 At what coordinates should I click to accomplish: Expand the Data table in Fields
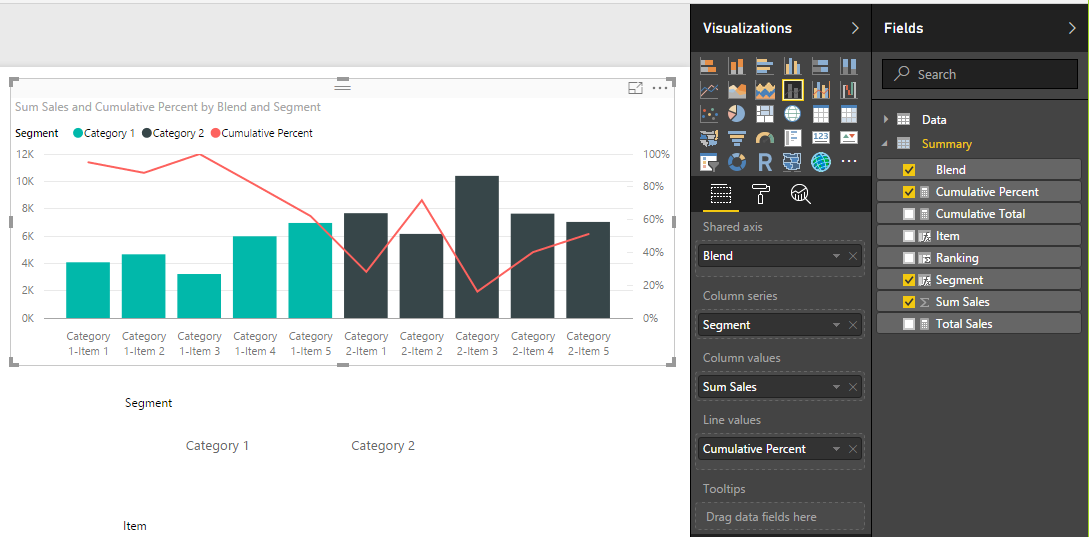point(886,119)
